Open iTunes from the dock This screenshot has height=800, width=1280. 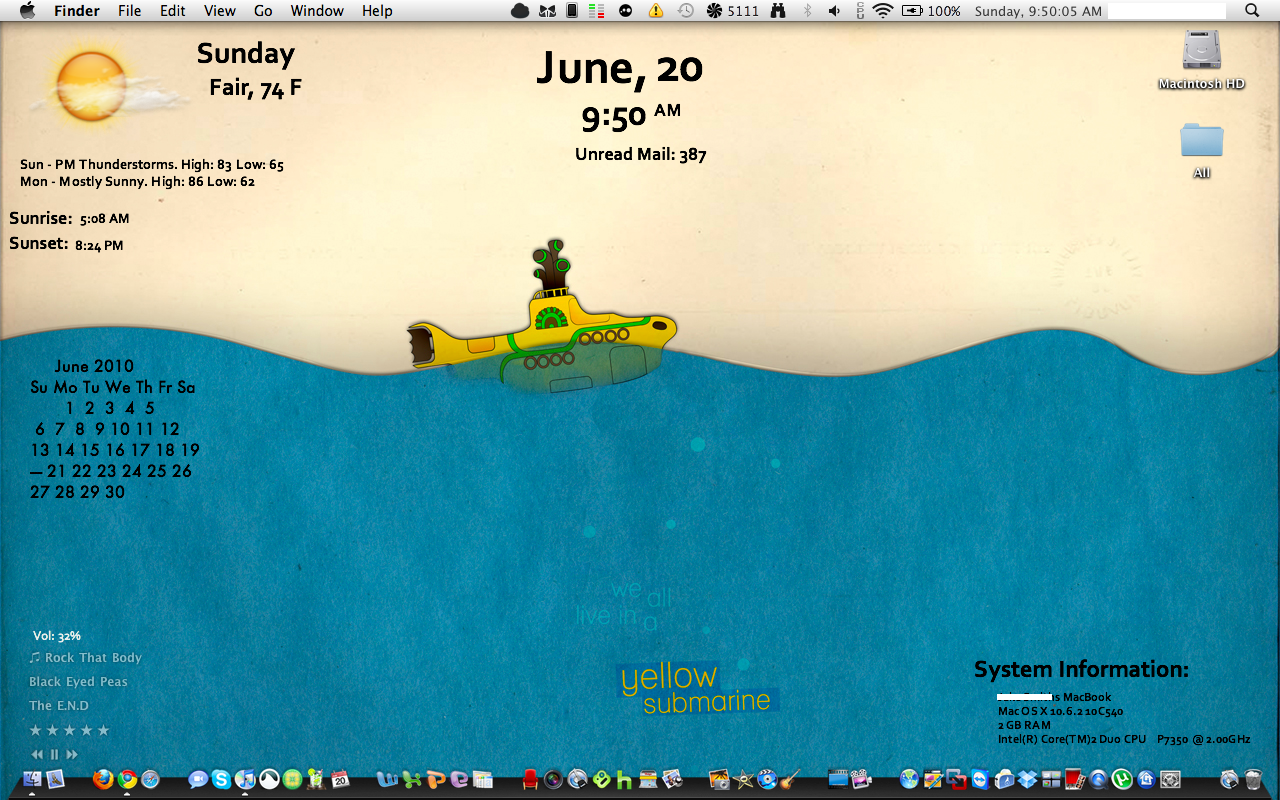245,779
